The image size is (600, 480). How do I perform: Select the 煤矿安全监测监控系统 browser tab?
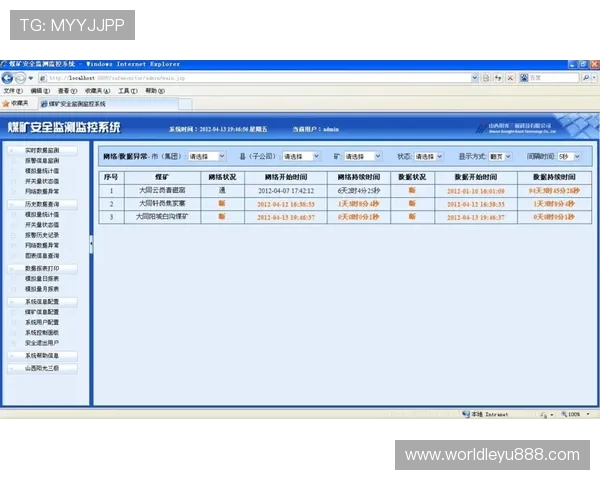(x=108, y=104)
